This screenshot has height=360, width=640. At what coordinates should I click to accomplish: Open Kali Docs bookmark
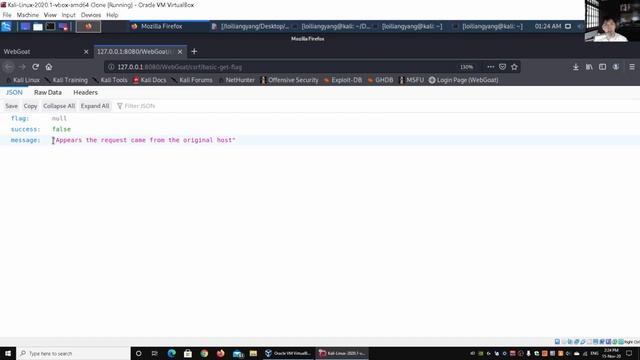click(149, 80)
